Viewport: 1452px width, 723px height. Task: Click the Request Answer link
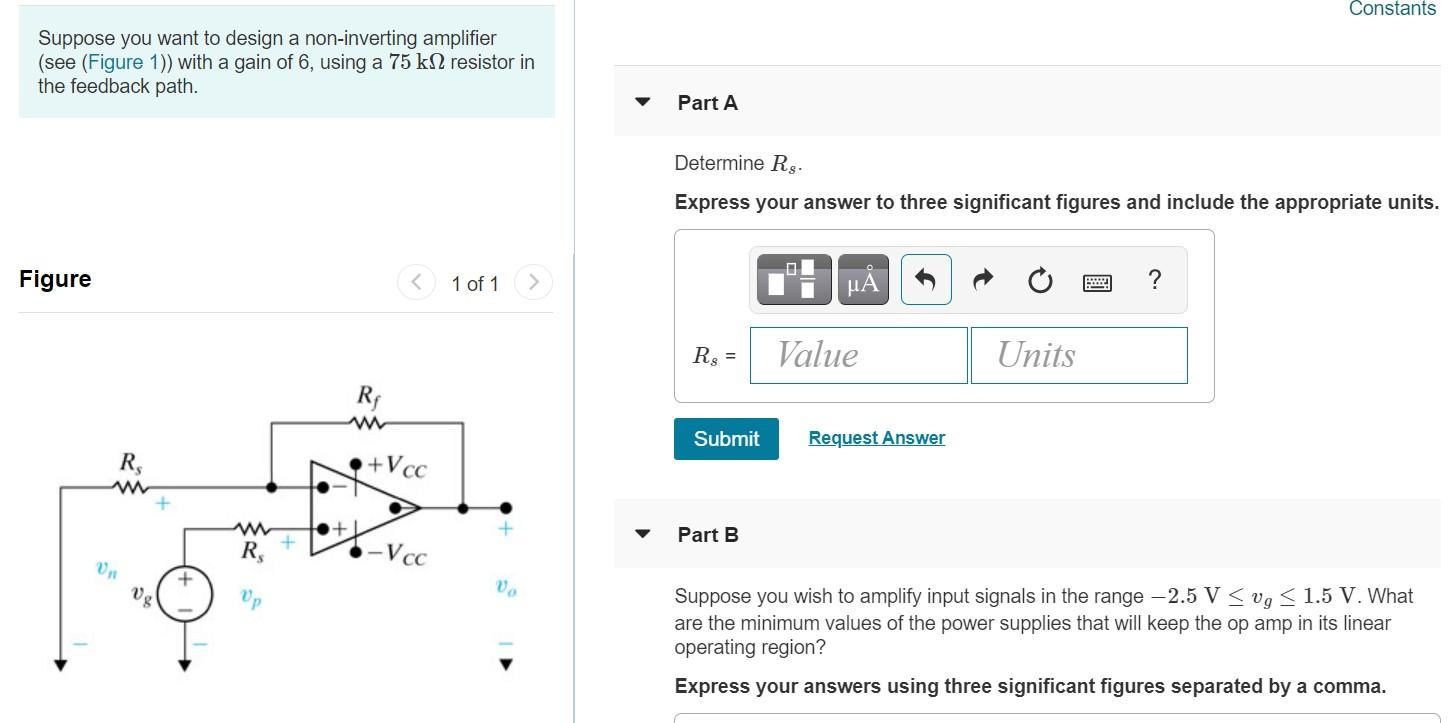(x=876, y=437)
